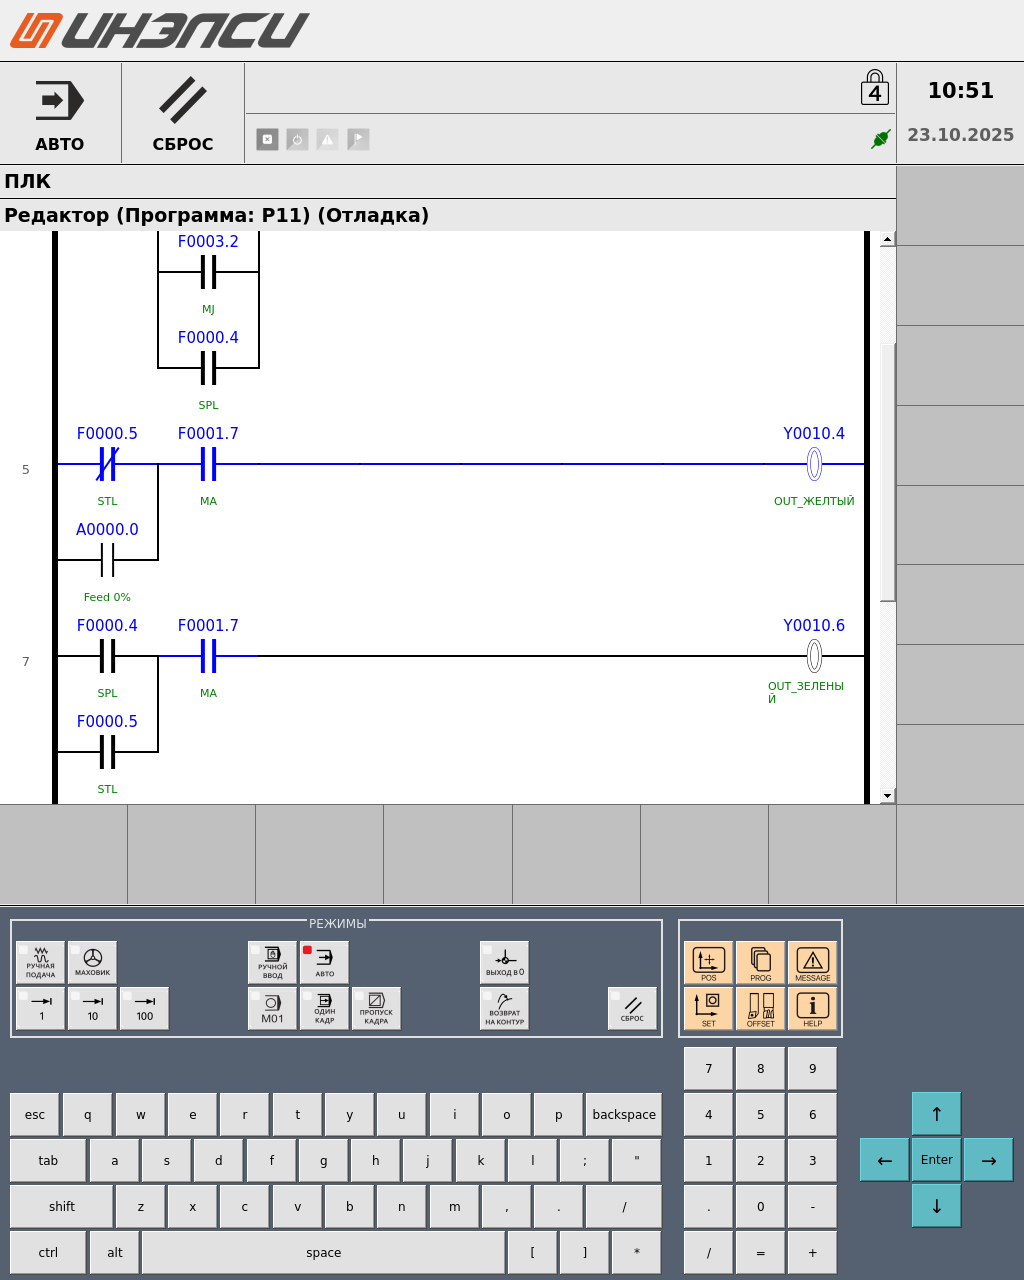Click the access level lock icon

pos(874,88)
